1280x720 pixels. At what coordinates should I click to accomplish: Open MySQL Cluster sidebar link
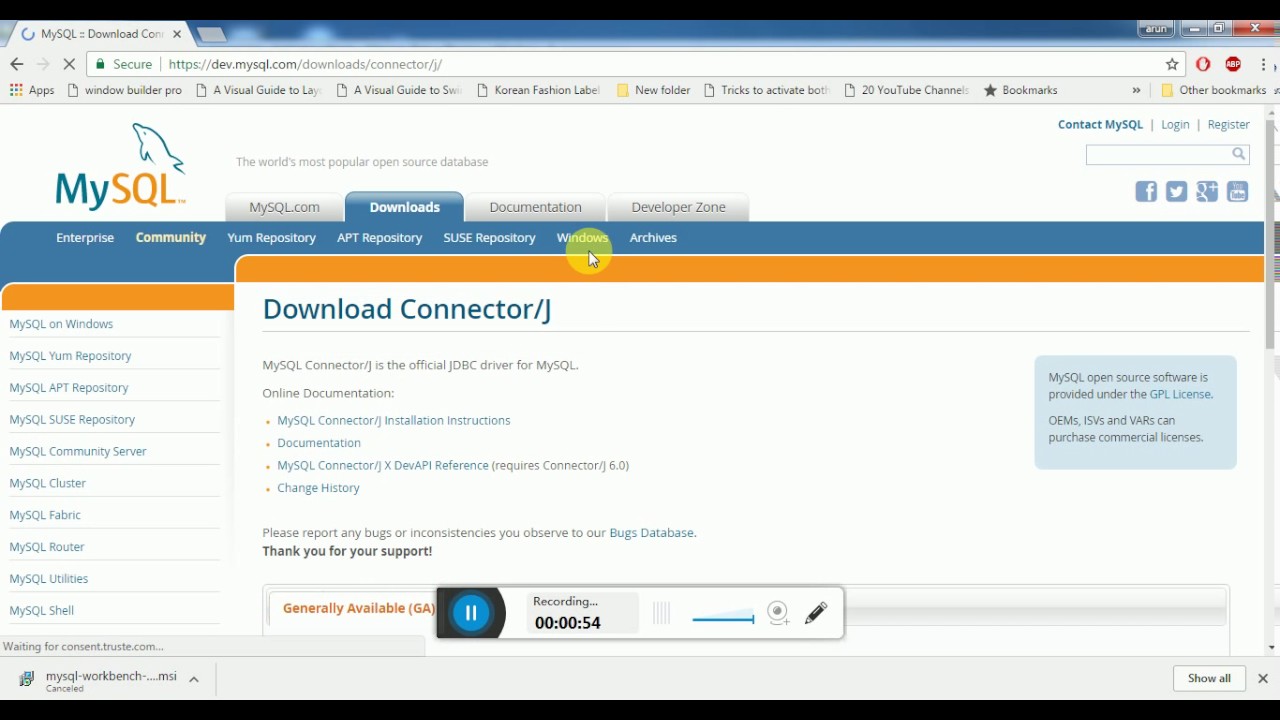pos(47,483)
